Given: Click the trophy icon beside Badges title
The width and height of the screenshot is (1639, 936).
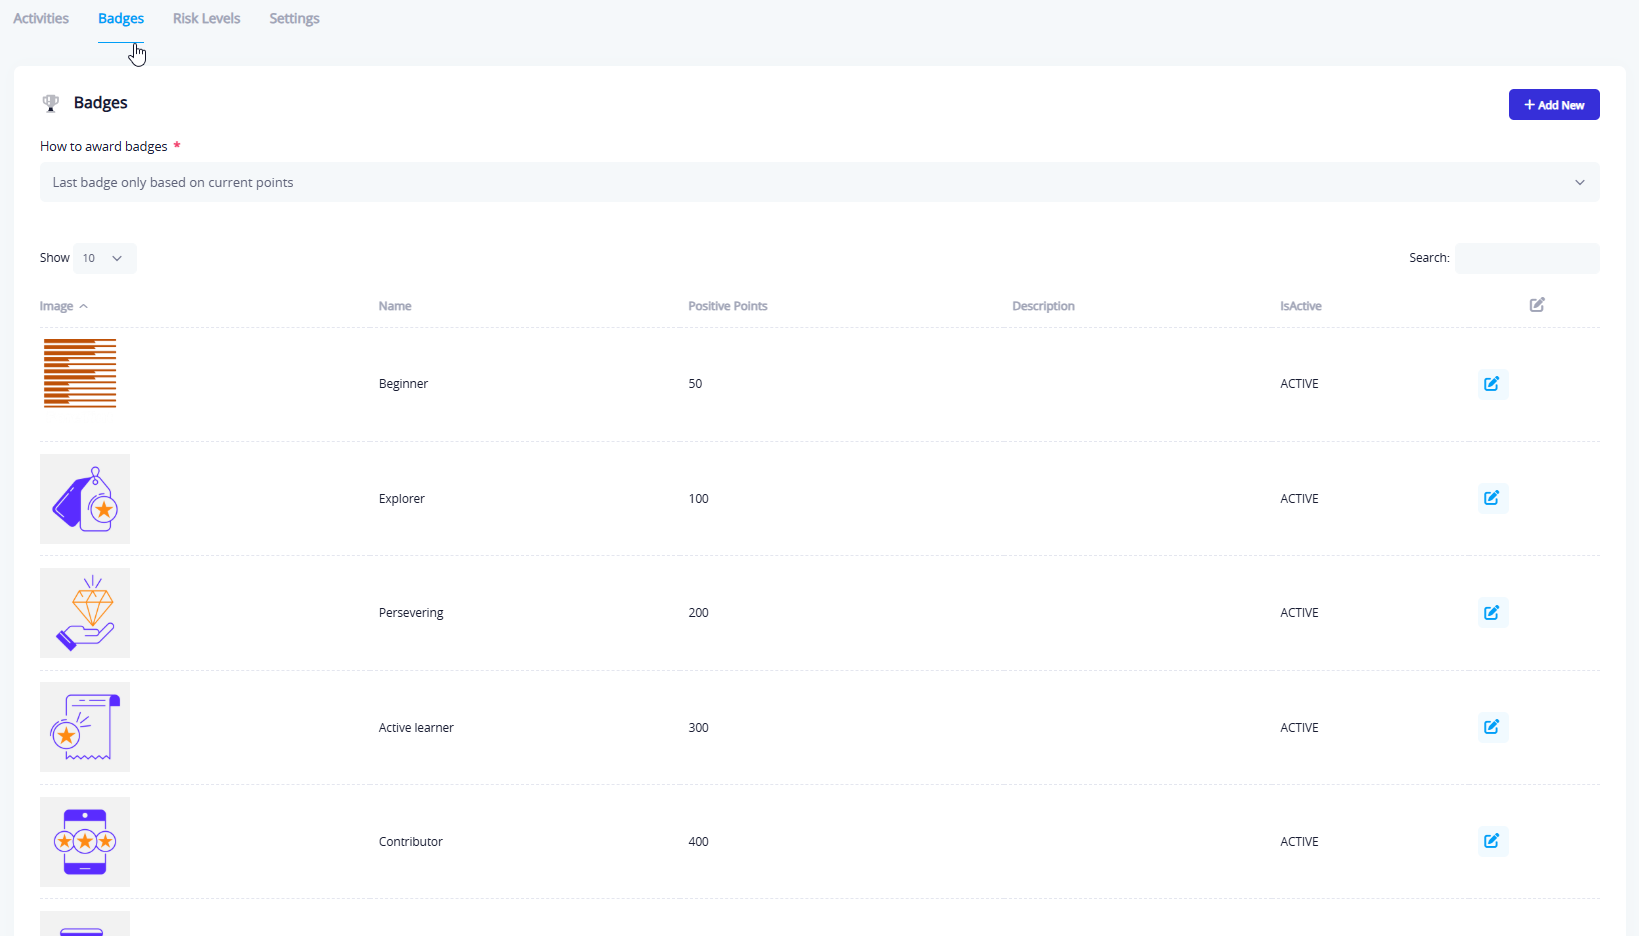Looking at the screenshot, I should (x=51, y=103).
